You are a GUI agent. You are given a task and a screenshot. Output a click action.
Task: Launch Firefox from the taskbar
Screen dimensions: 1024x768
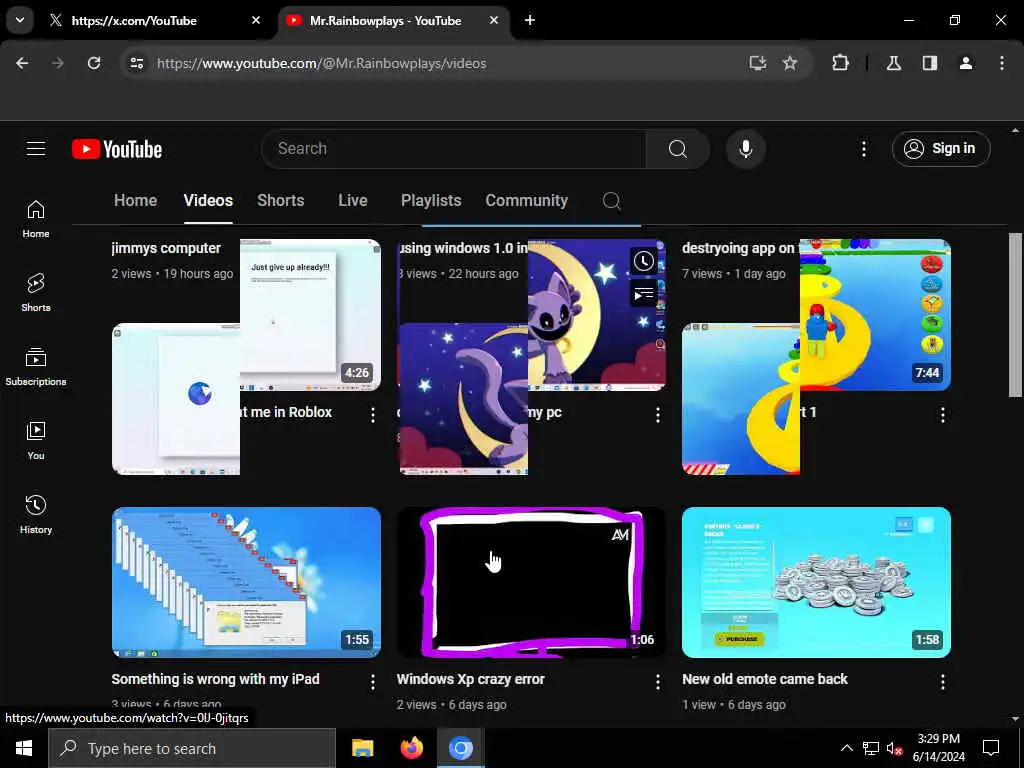[x=411, y=748]
